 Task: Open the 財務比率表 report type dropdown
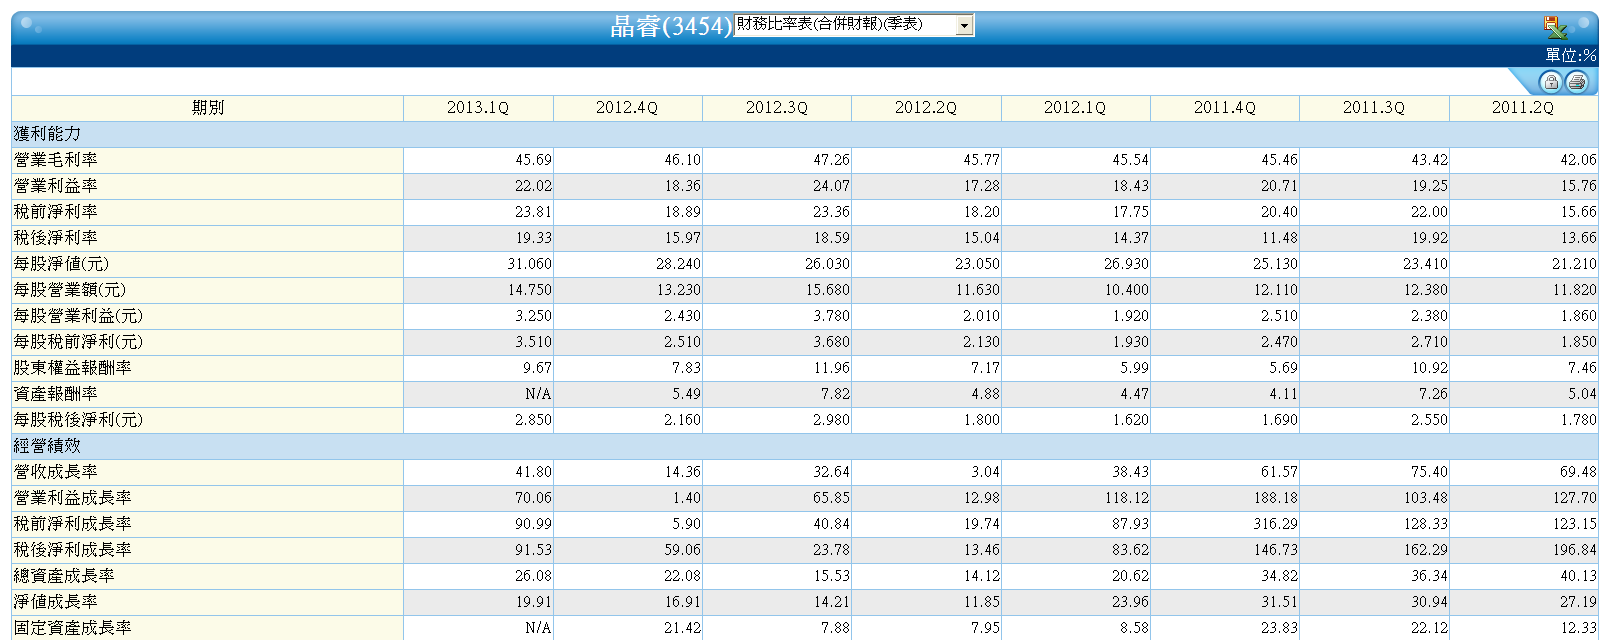pyautogui.click(x=854, y=25)
